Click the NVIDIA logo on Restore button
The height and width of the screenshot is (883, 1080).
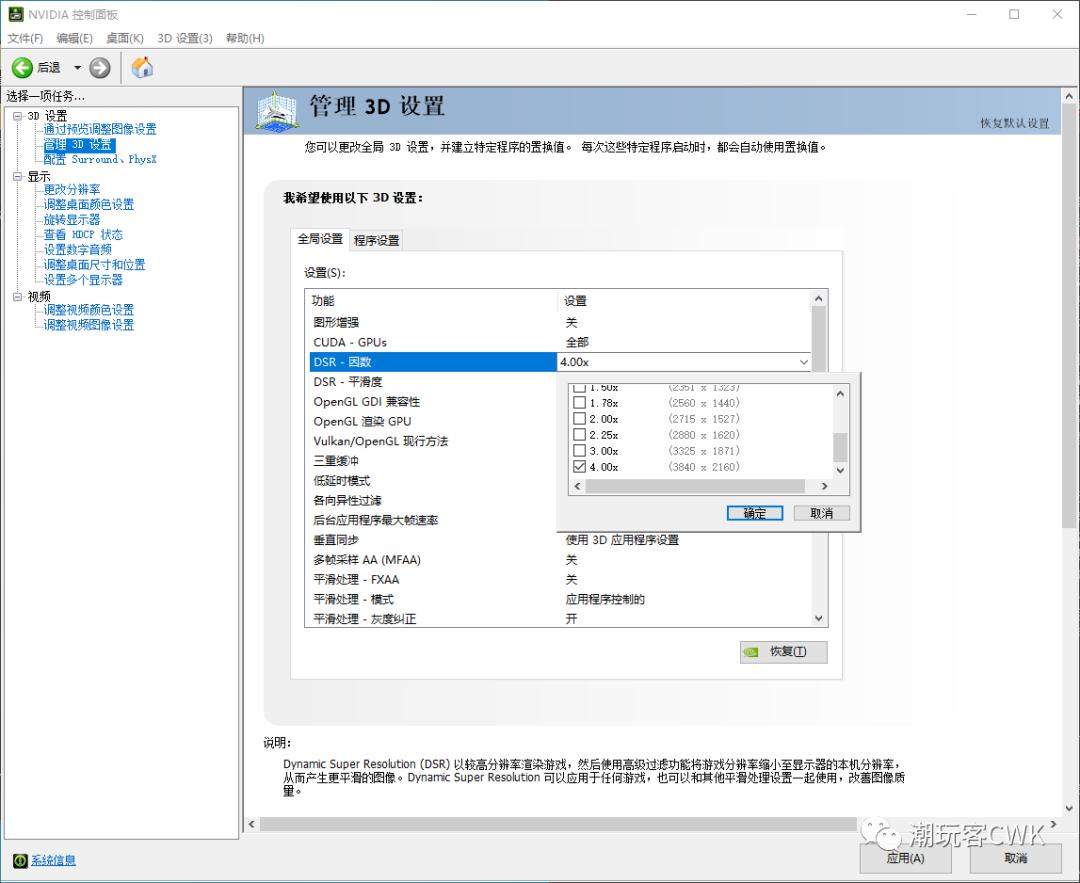(x=751, y=652)
